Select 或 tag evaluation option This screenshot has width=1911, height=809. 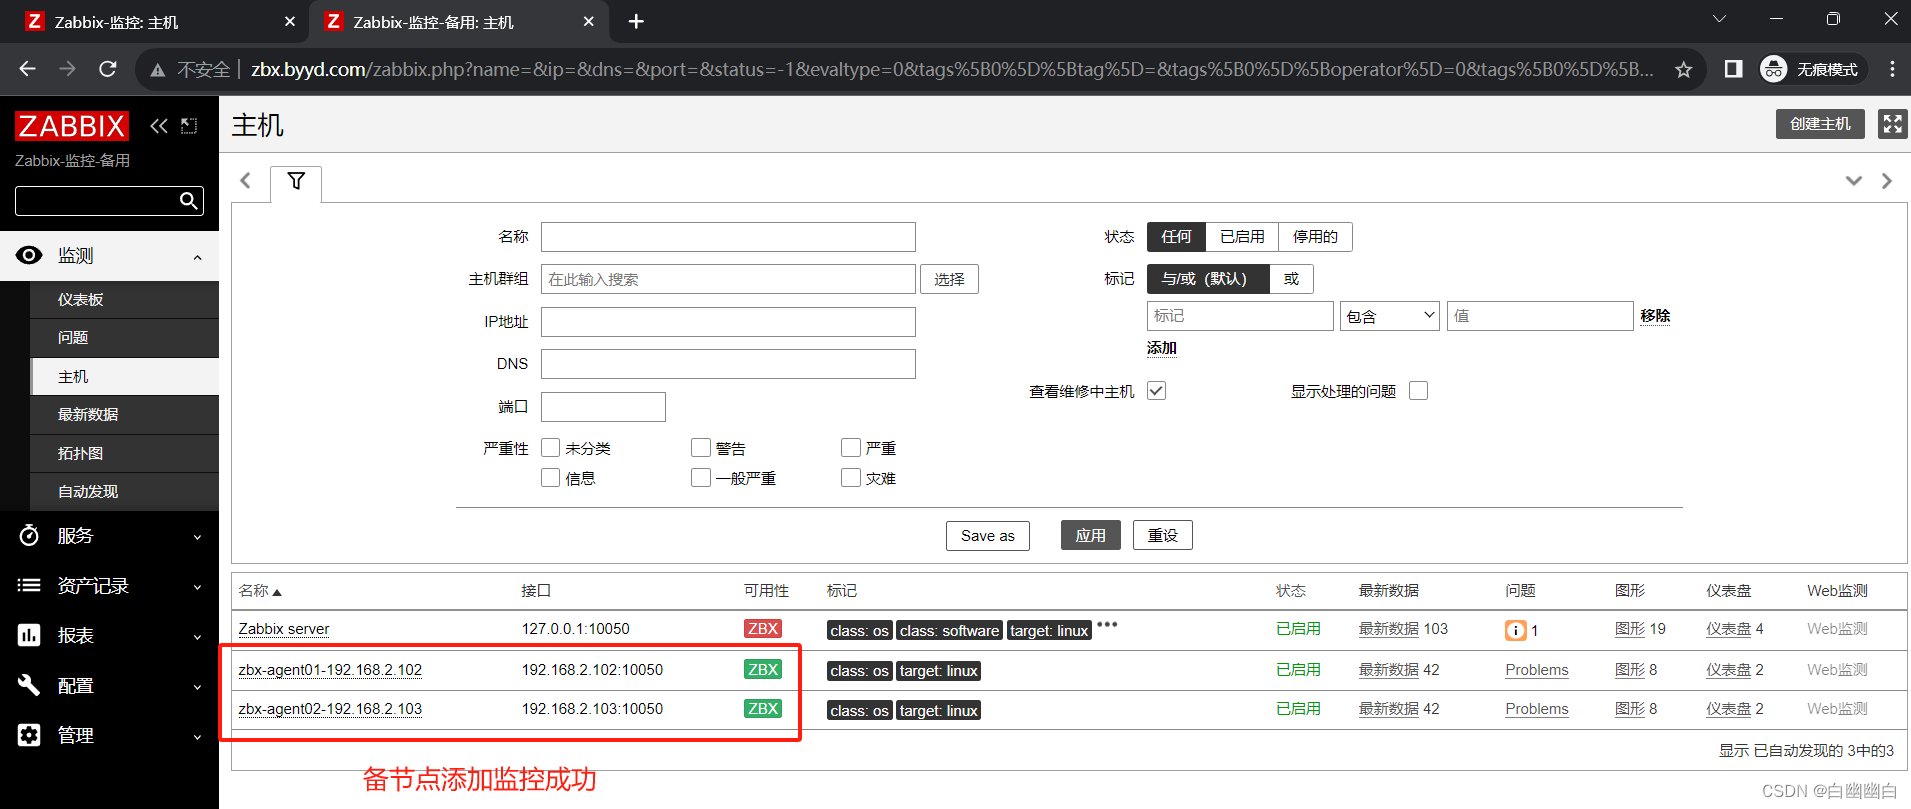(1291, 279)
